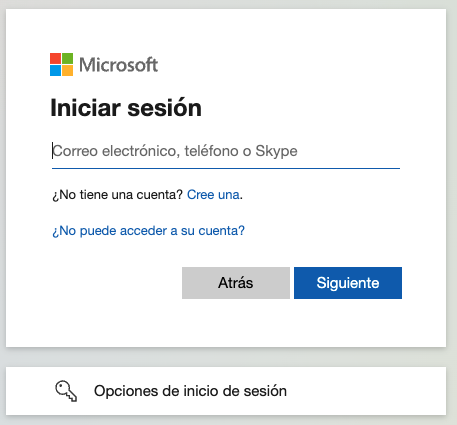
Task: Select 'Opciones de inicio de sesión' label
Action: [x=190, y=391]
